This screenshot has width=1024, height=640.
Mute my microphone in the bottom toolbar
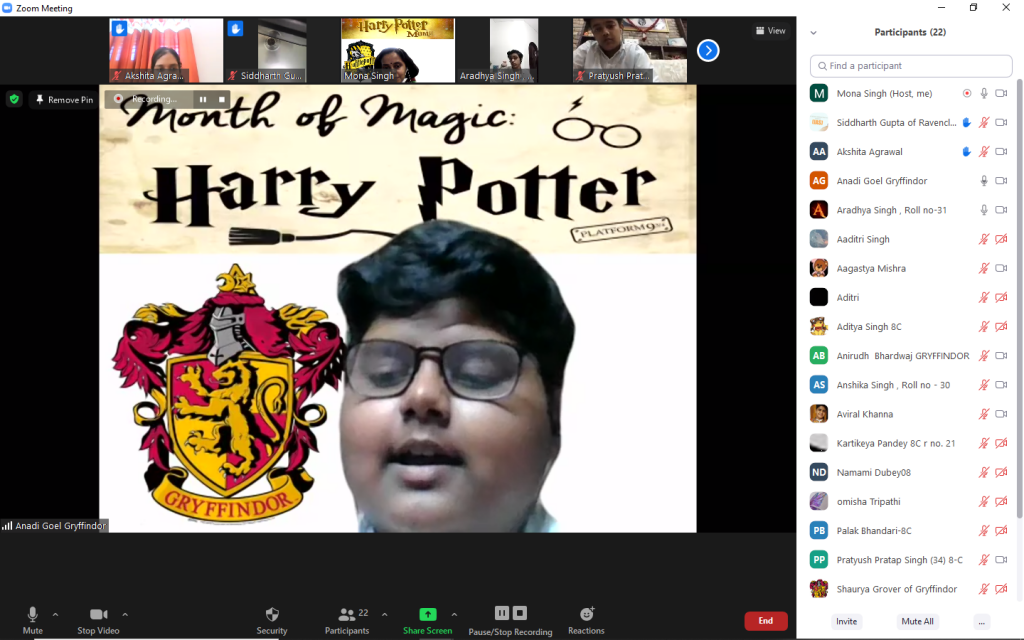coord(33,614)
